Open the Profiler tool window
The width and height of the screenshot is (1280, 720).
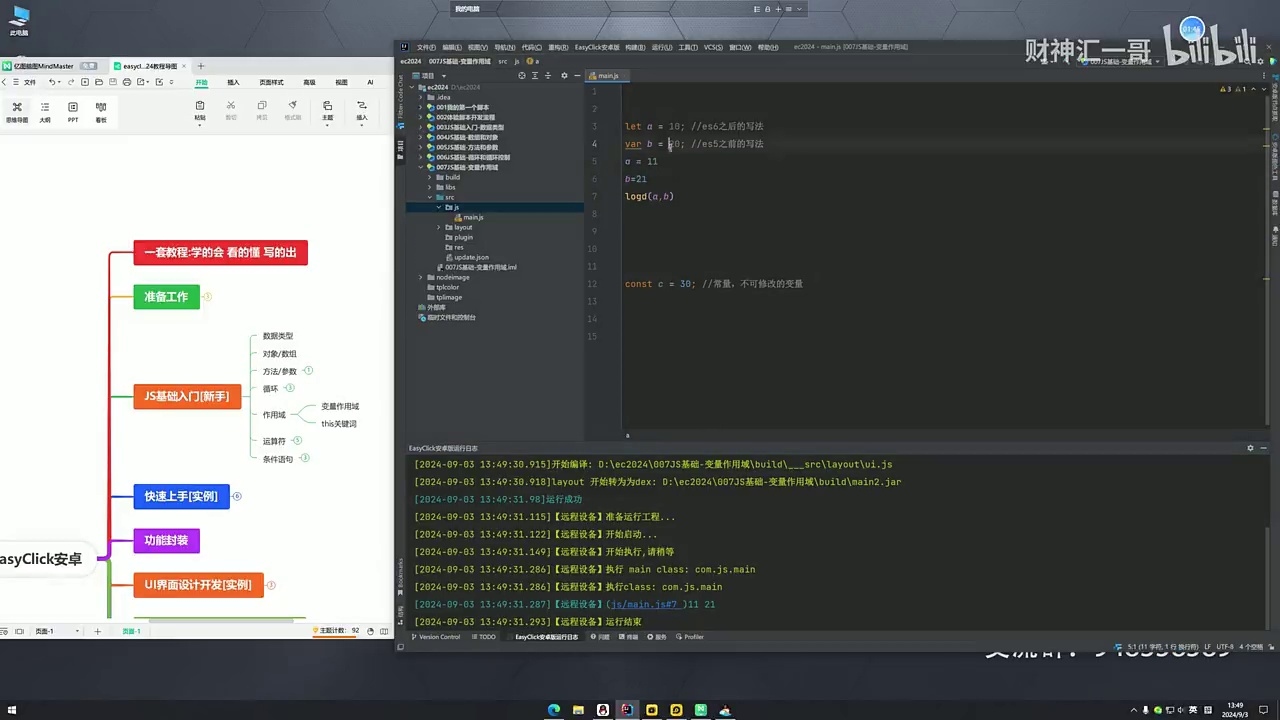point(690,637)
